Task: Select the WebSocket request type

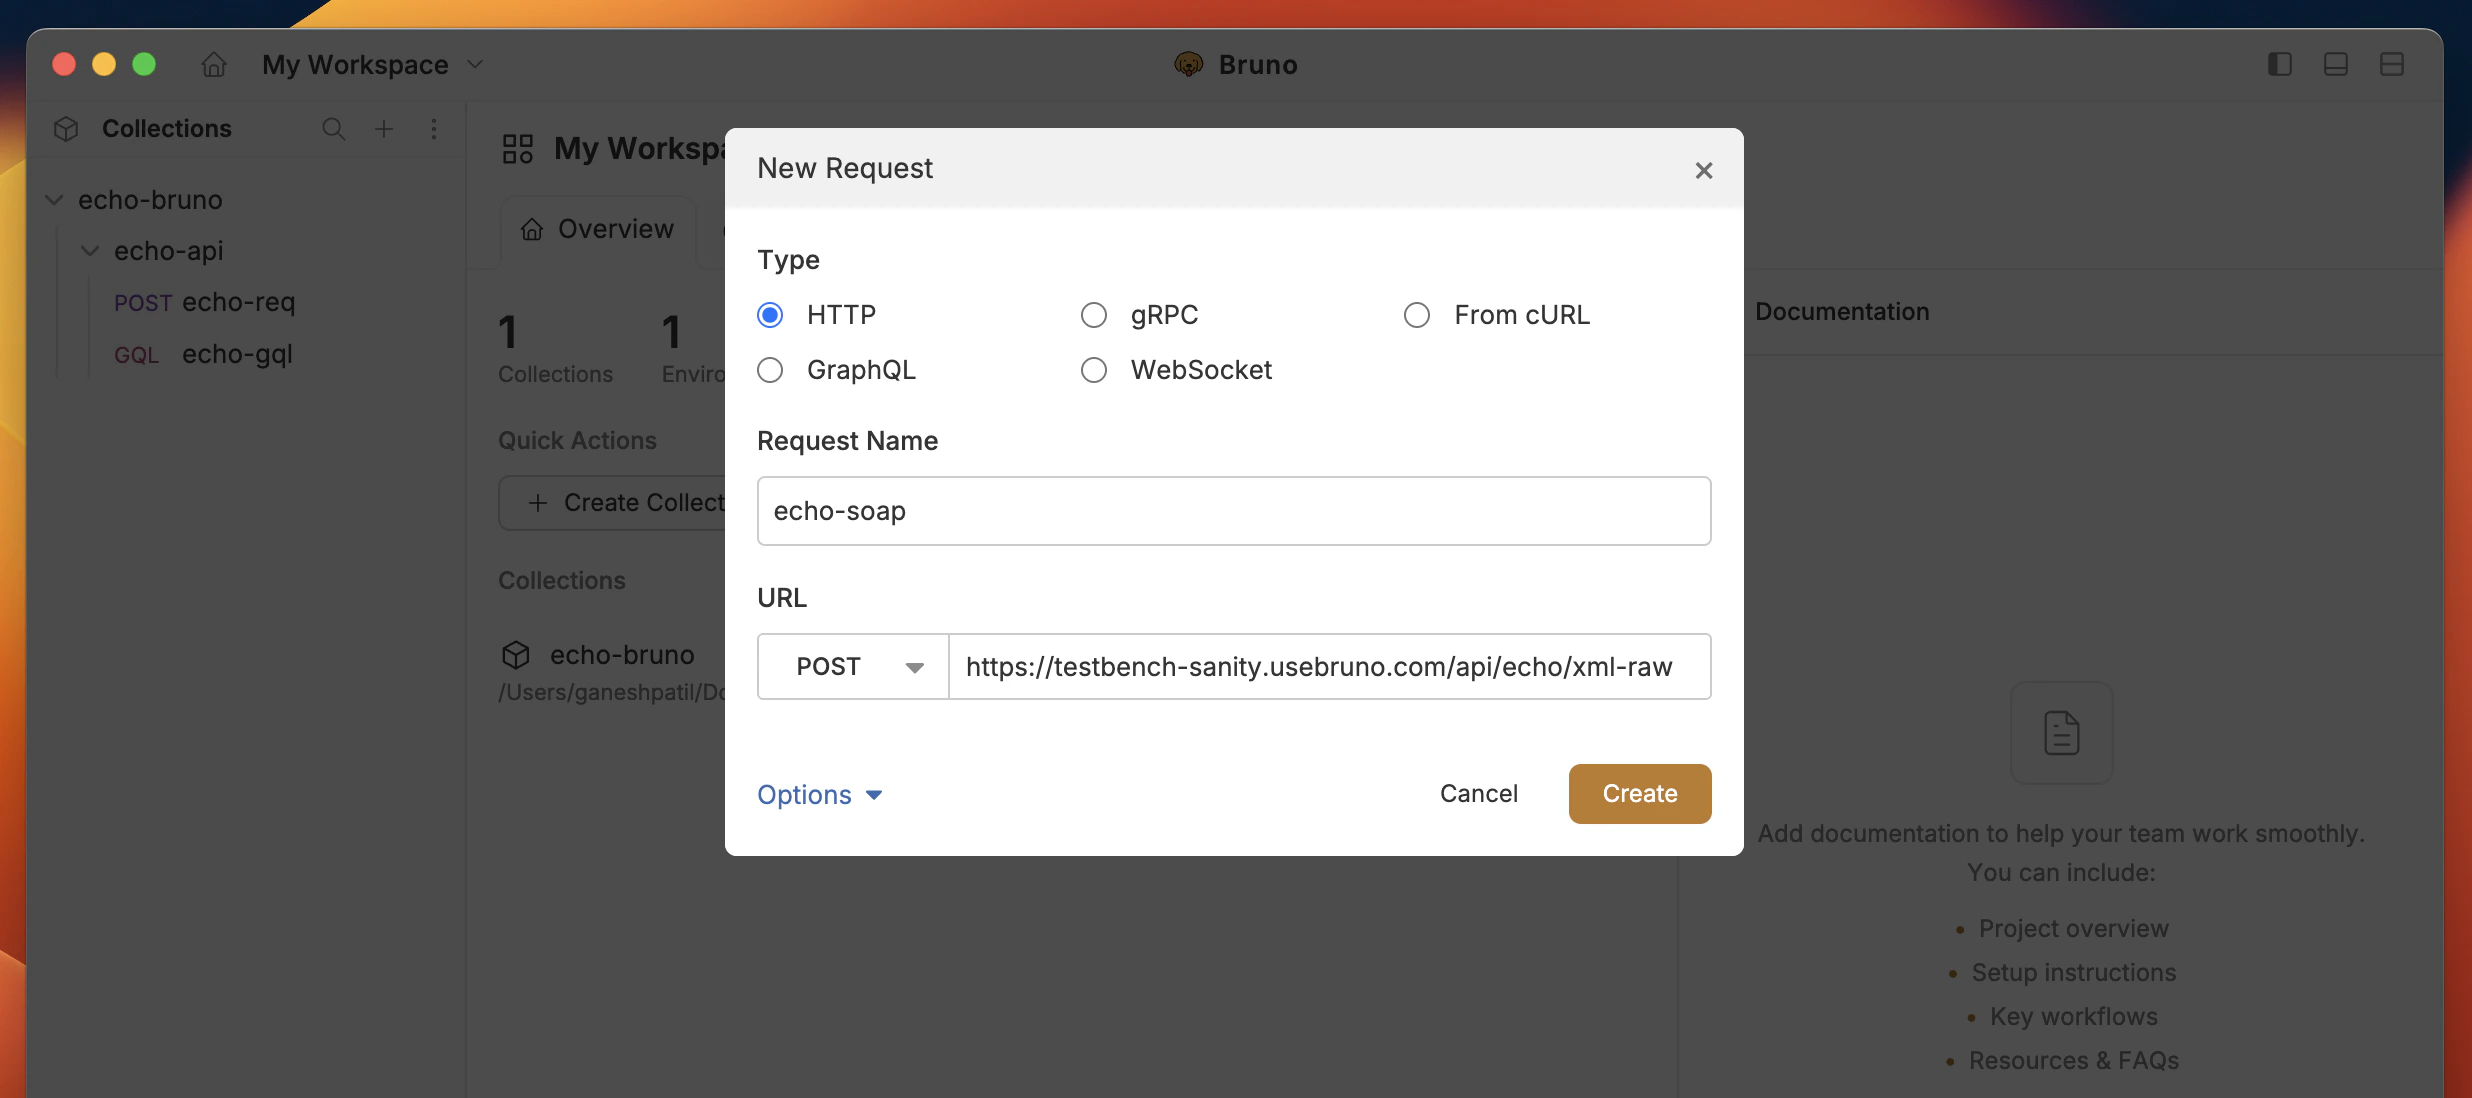Action: click(x=1094, y=369)
